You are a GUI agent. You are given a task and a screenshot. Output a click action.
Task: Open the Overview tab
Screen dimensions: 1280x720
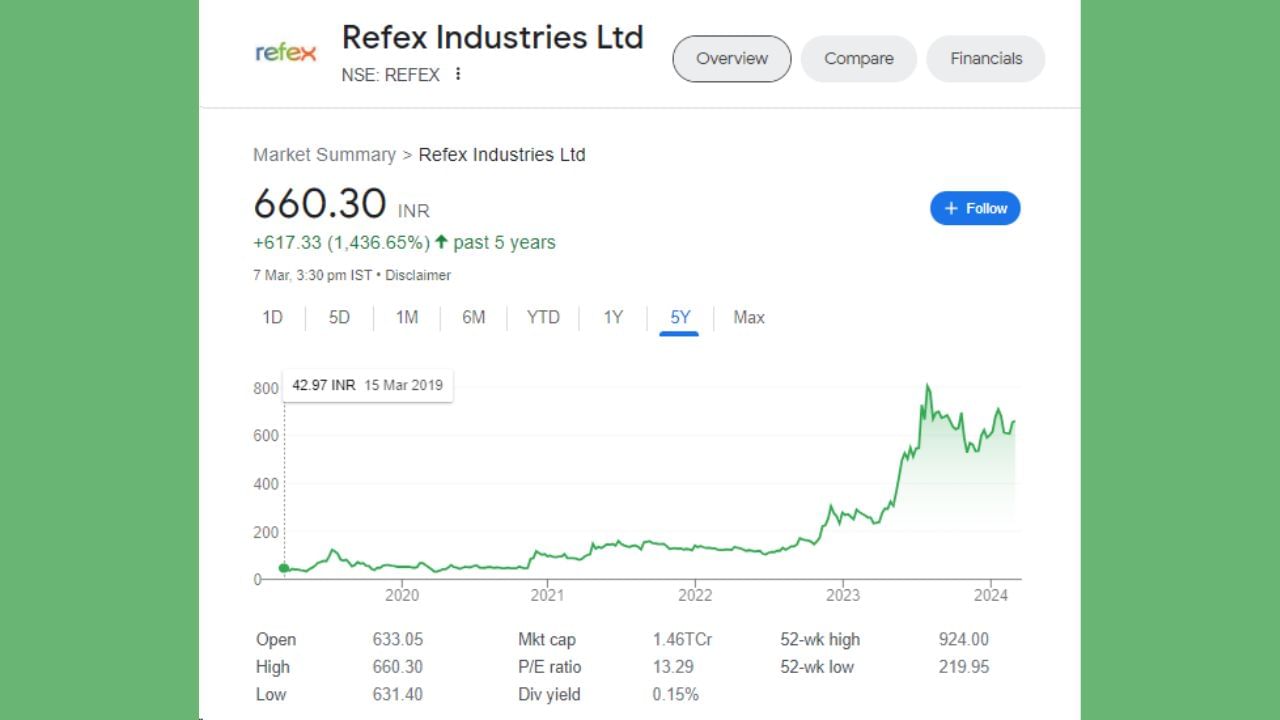coord(731,59)
